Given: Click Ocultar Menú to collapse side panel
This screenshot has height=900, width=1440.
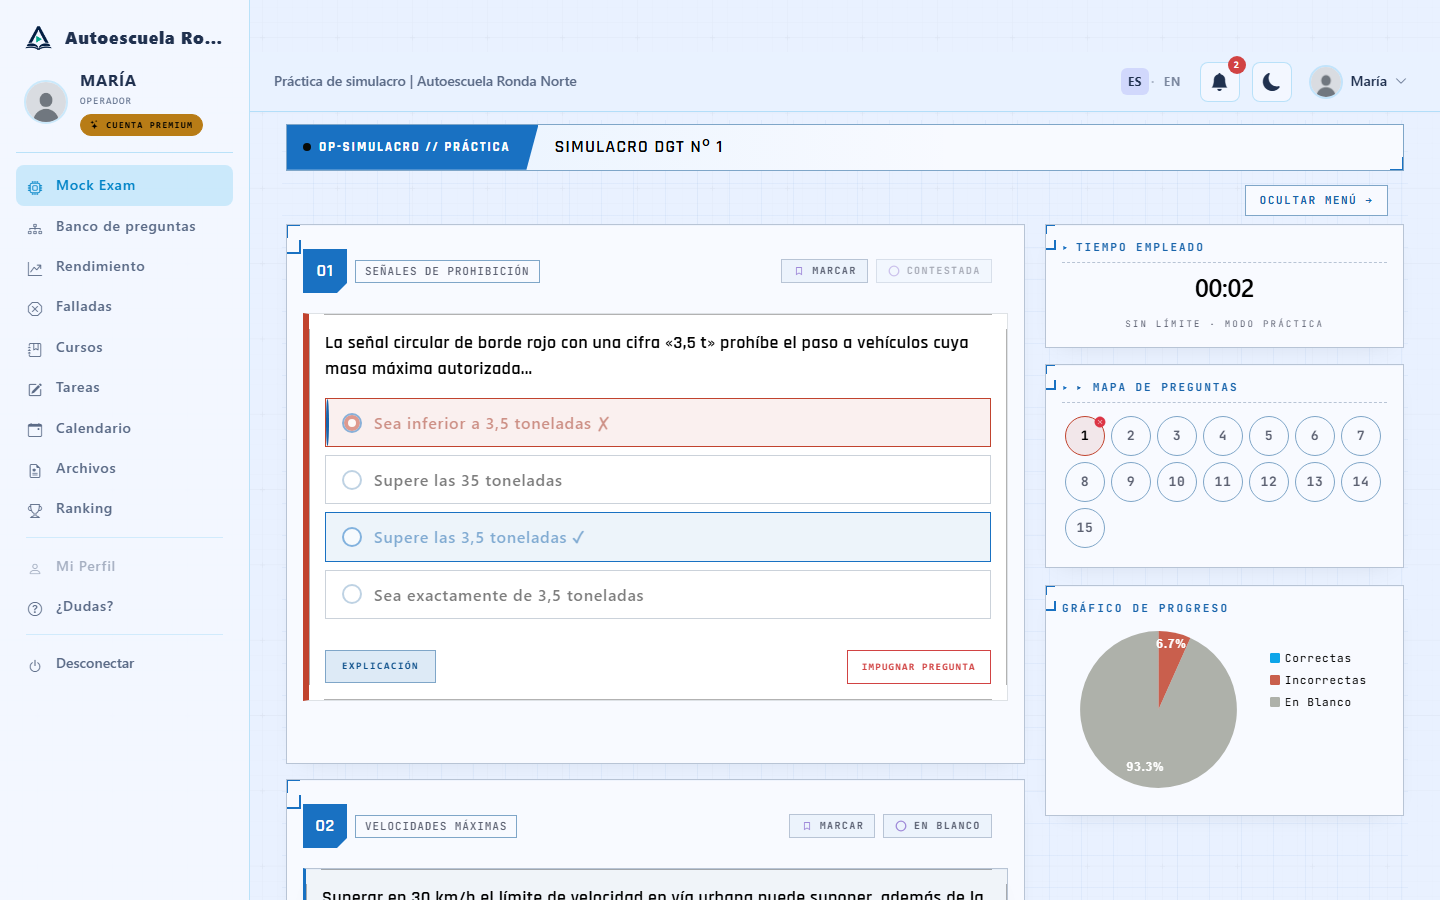Looking at the screenshot, I should (1316, 200).
